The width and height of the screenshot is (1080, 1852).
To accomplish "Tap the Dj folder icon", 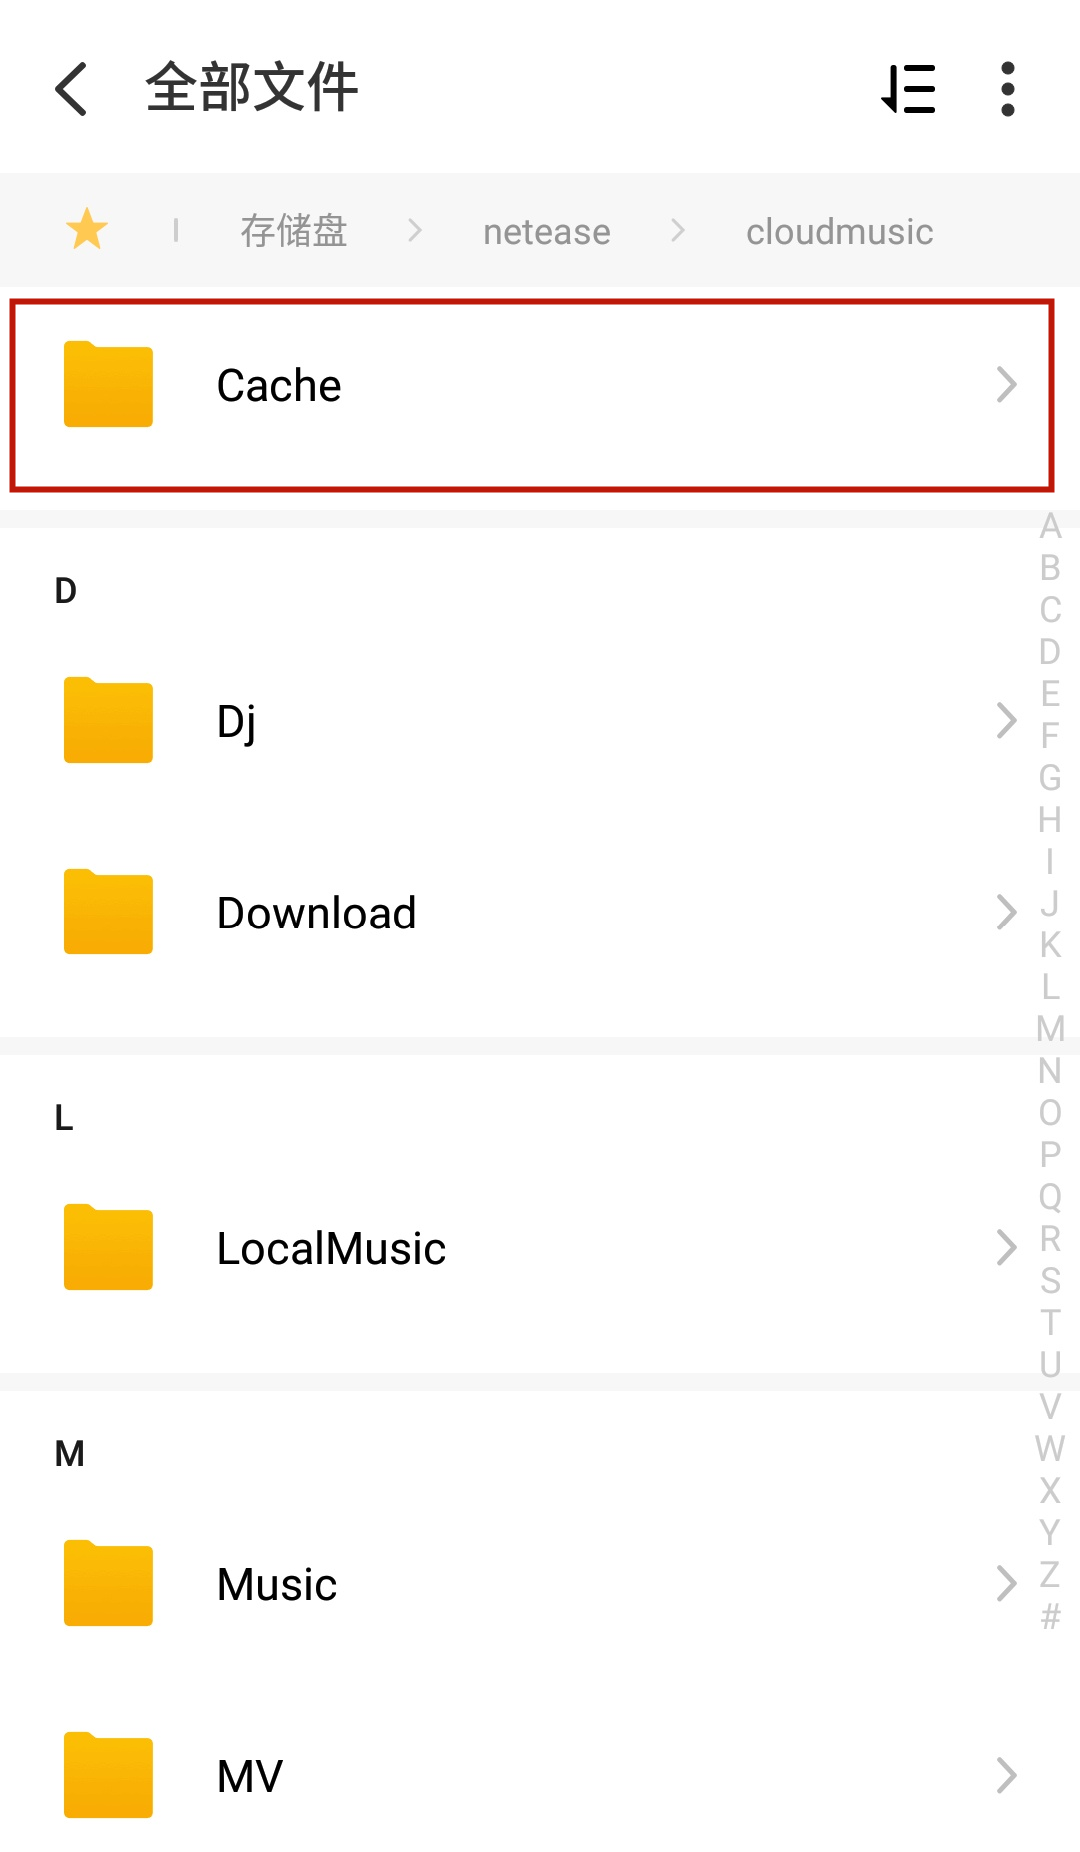I will [108, 721].
